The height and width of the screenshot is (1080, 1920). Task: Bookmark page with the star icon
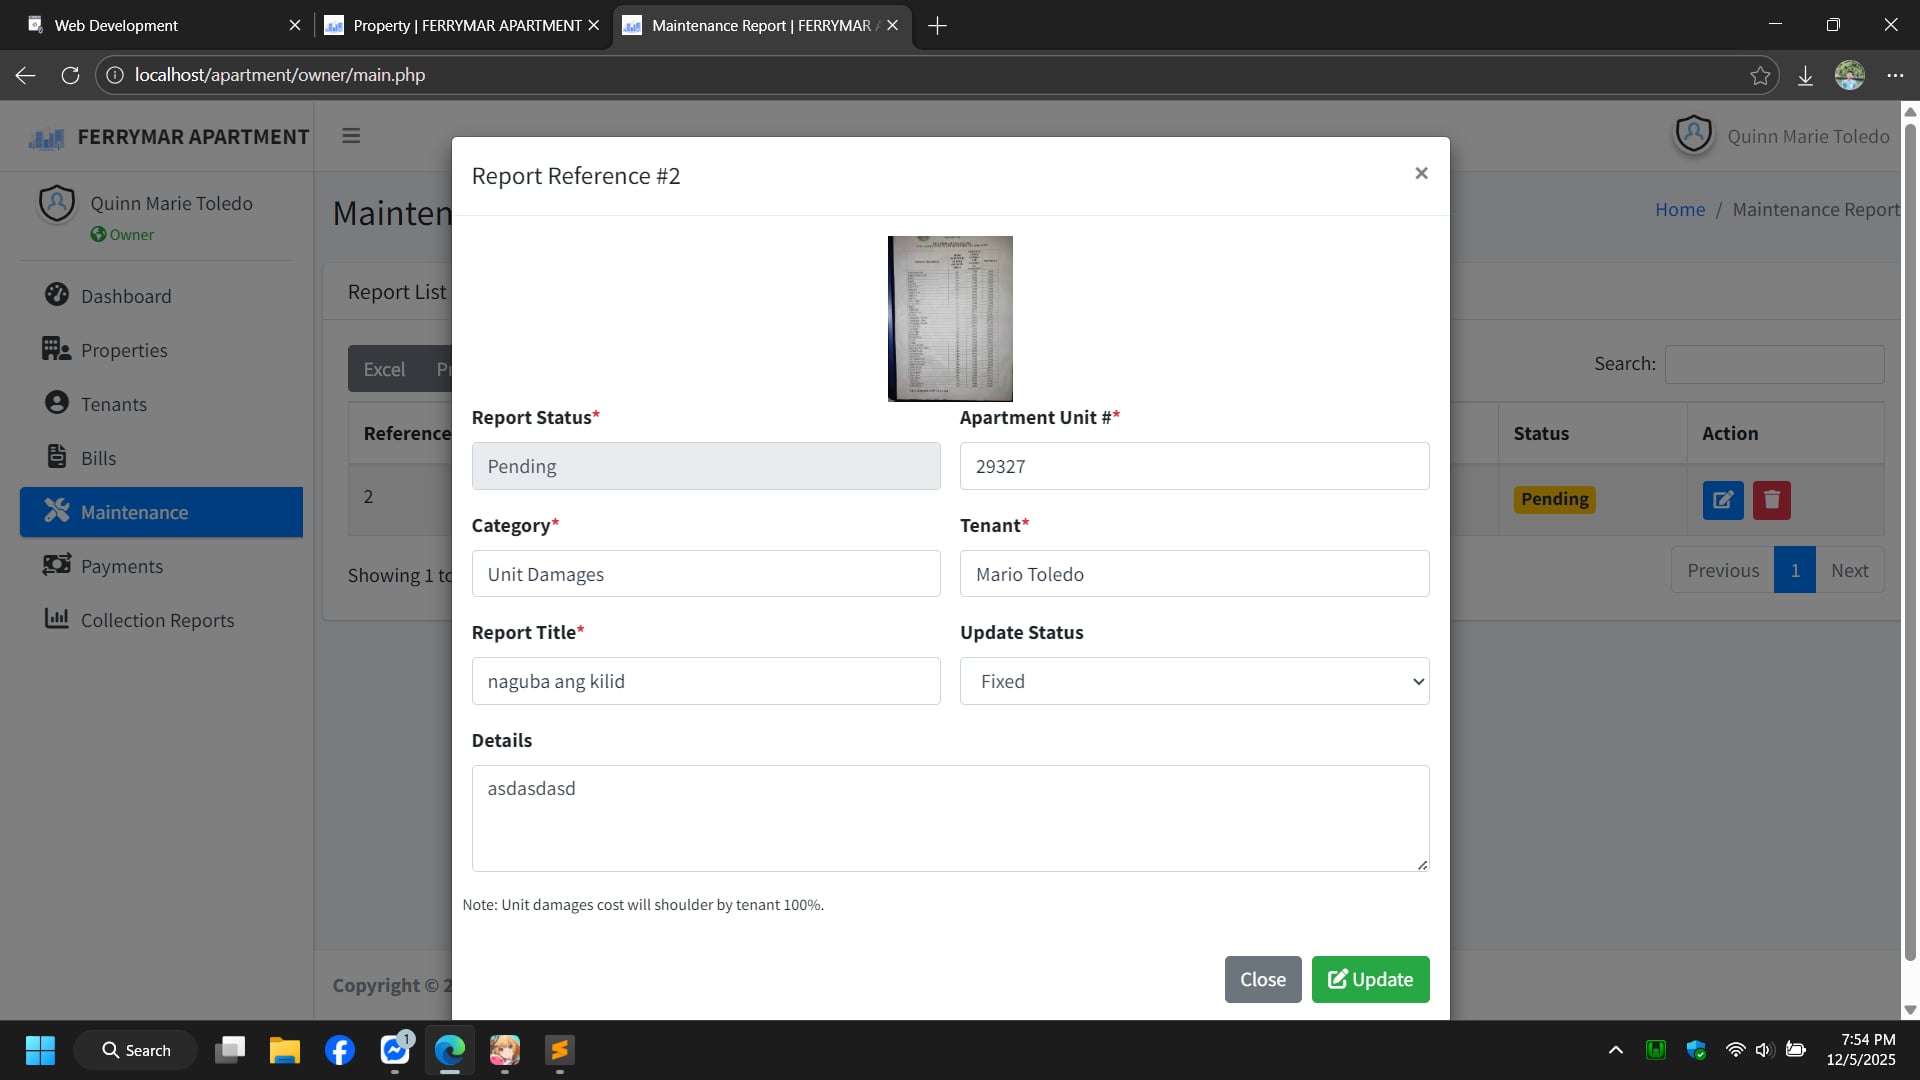[1760, 76]
